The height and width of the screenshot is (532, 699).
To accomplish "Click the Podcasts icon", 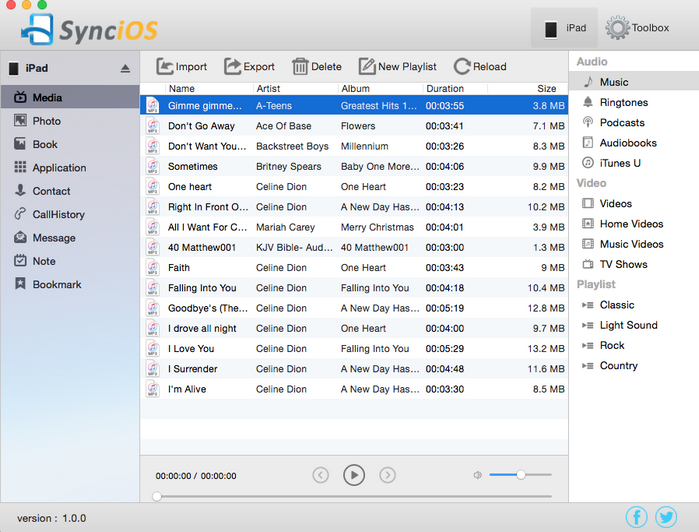I will click(588, 122).
